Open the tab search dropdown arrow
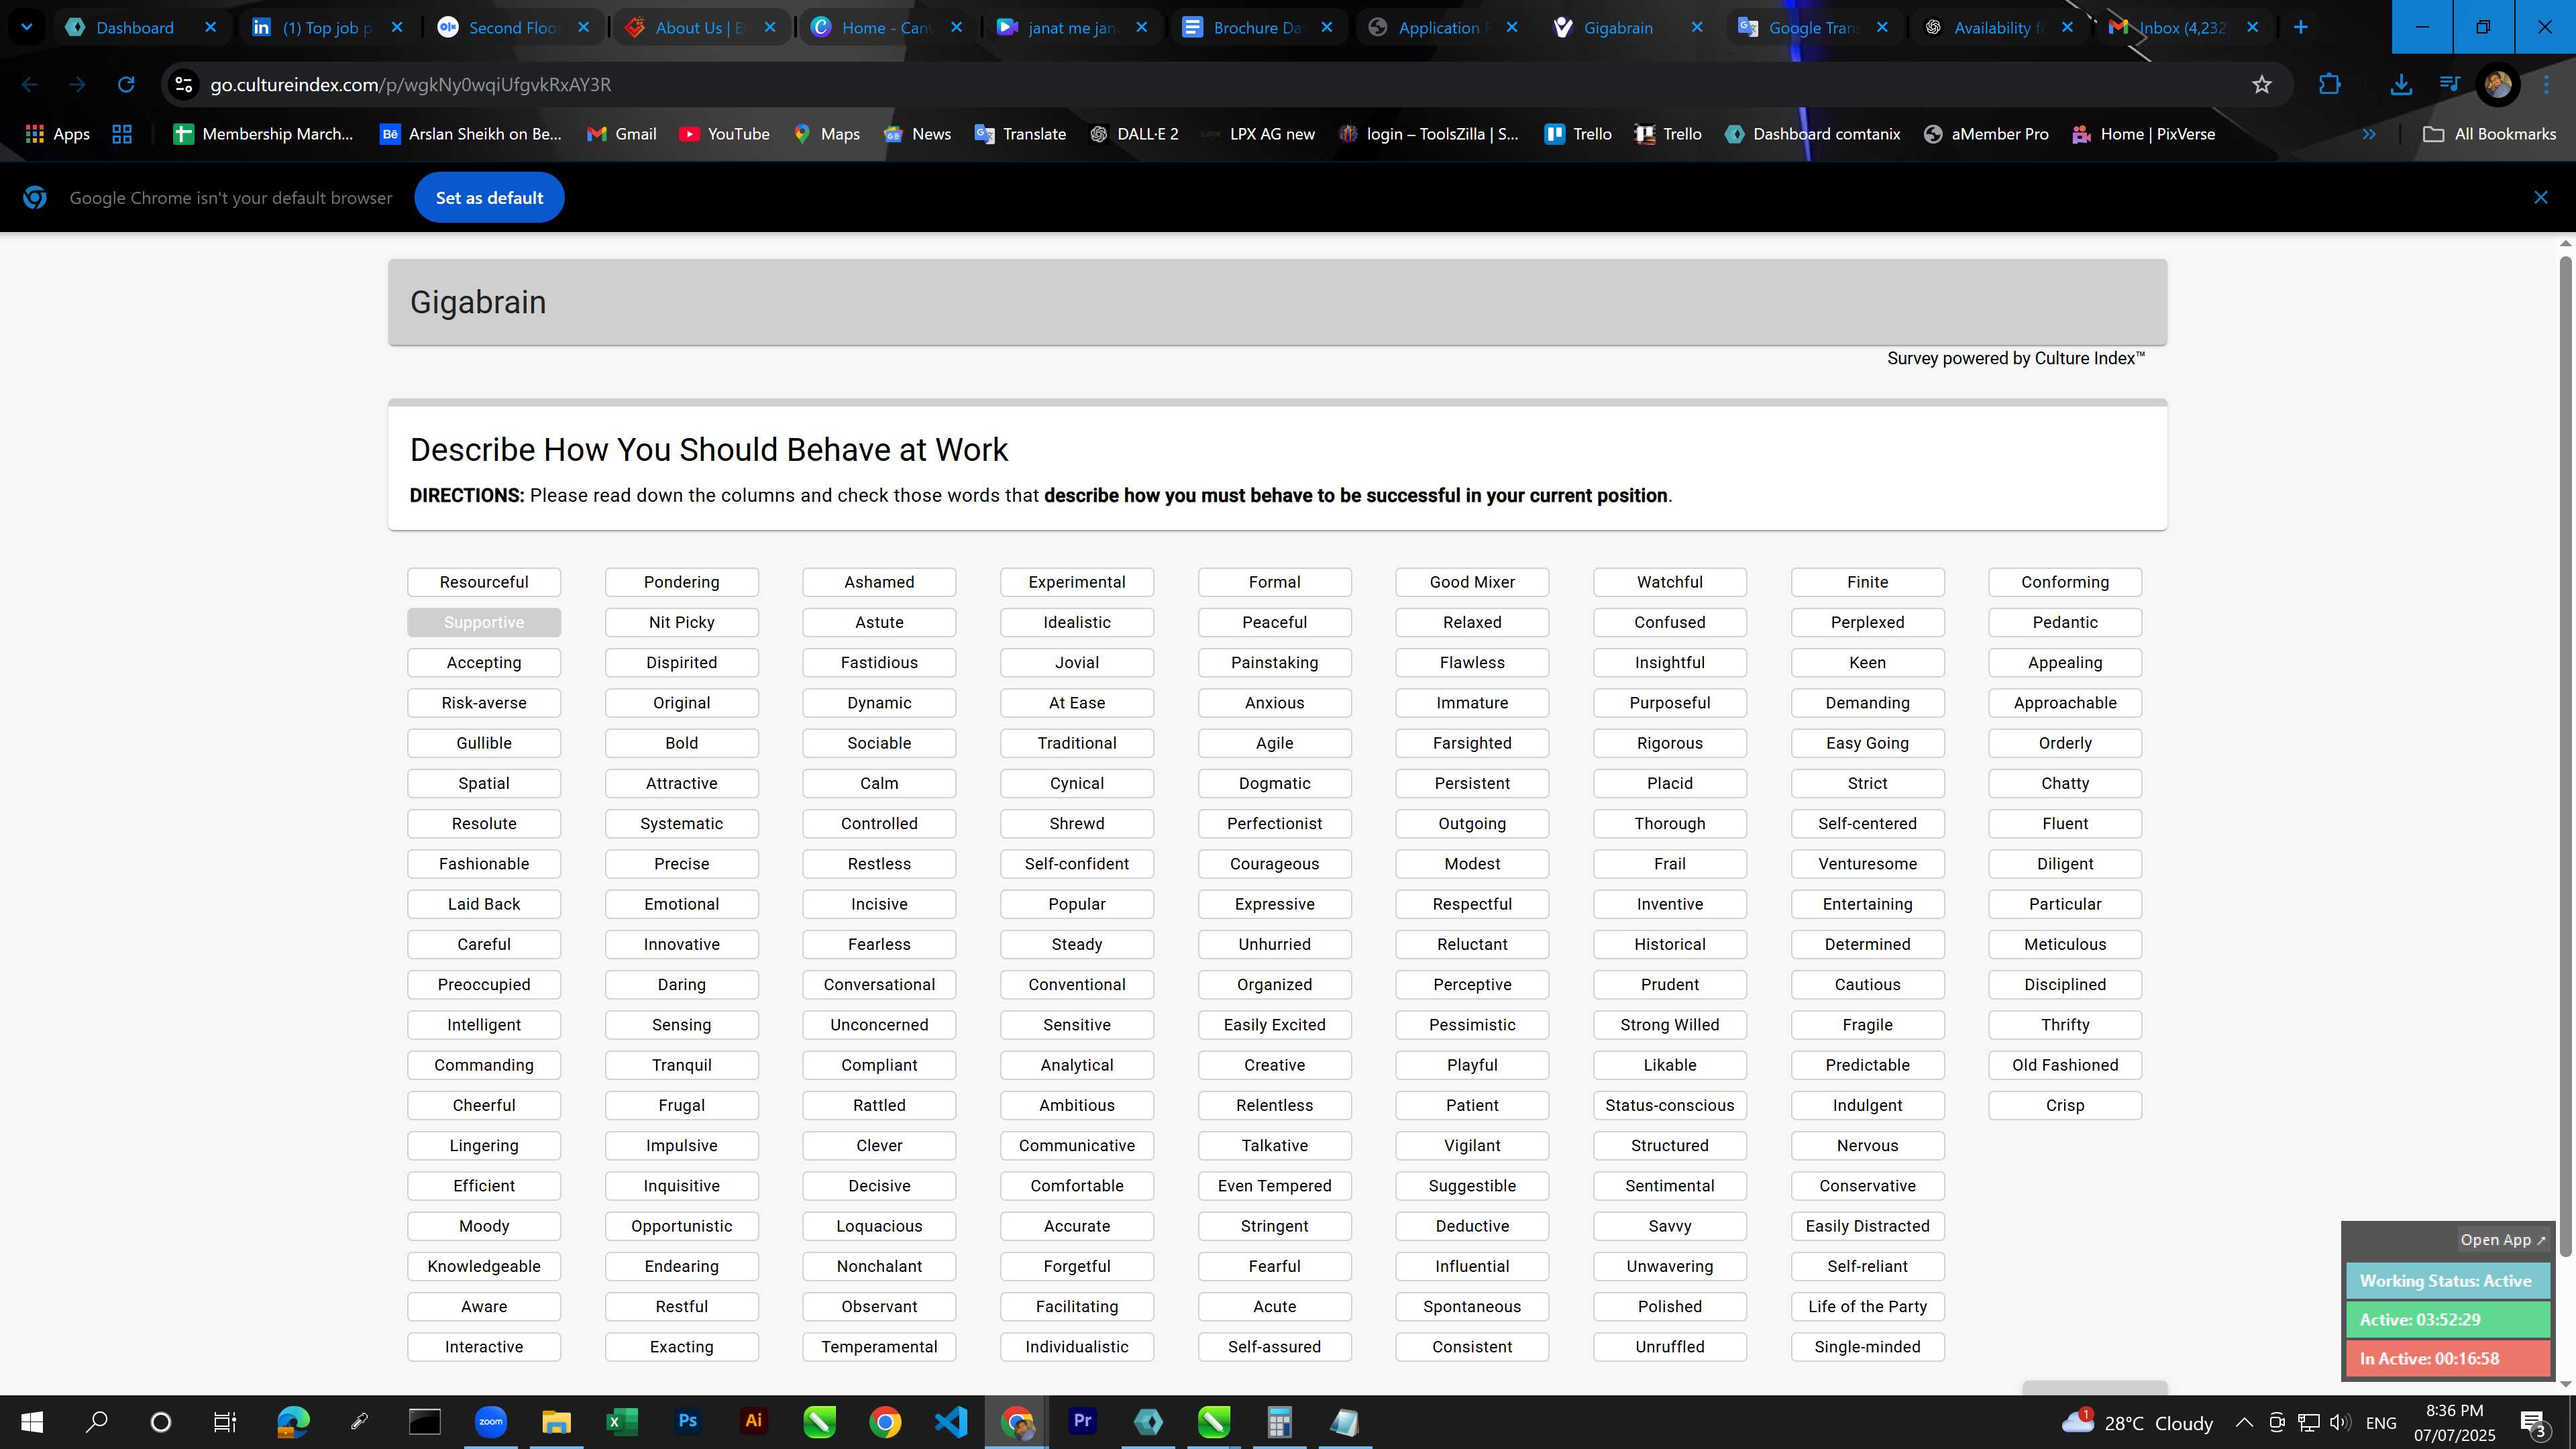2576x1449 pixels. 27,28
